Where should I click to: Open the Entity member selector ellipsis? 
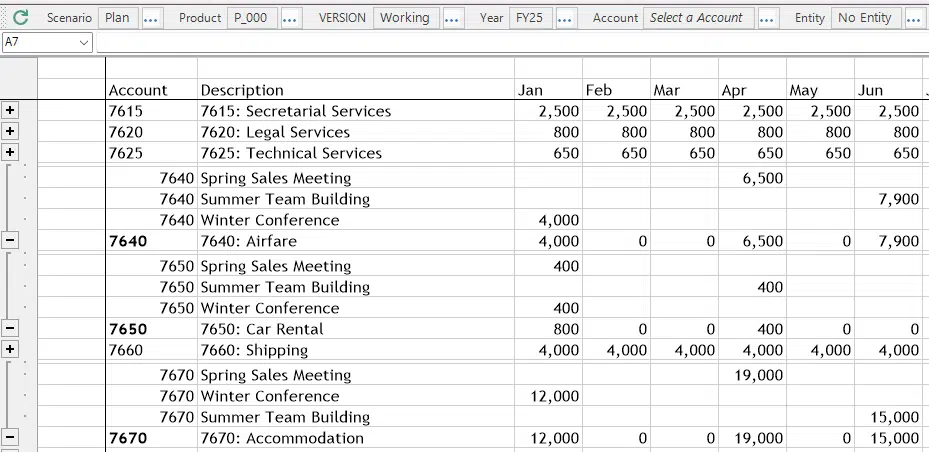coord(914,18)
